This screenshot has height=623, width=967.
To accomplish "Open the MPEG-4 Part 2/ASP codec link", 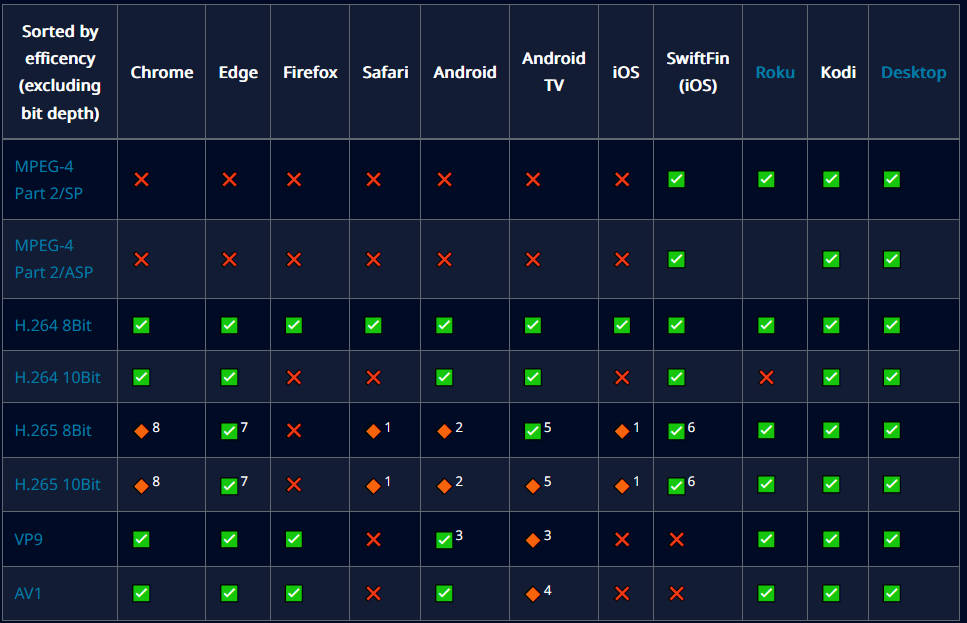I will (54, 258).
